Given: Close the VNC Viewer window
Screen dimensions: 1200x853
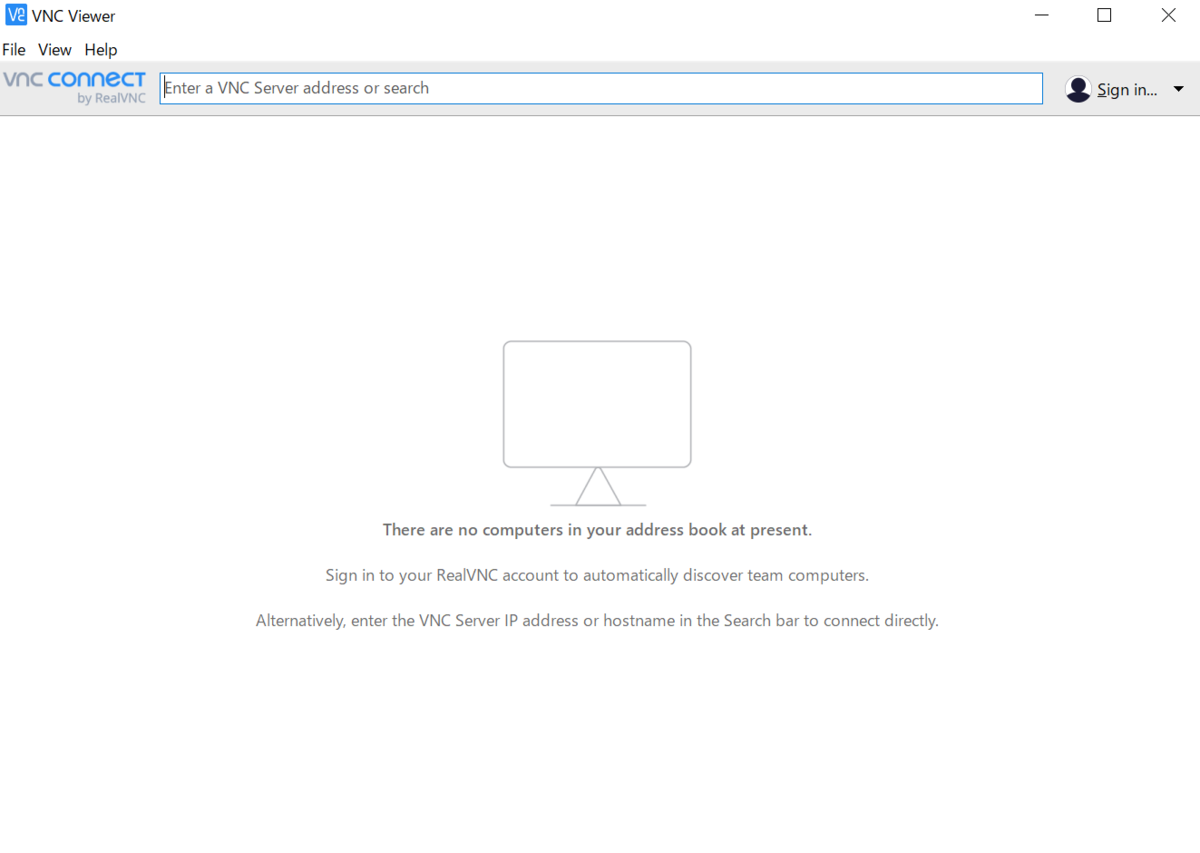Looking at the screenshot, I should [x=1168, y=15].
